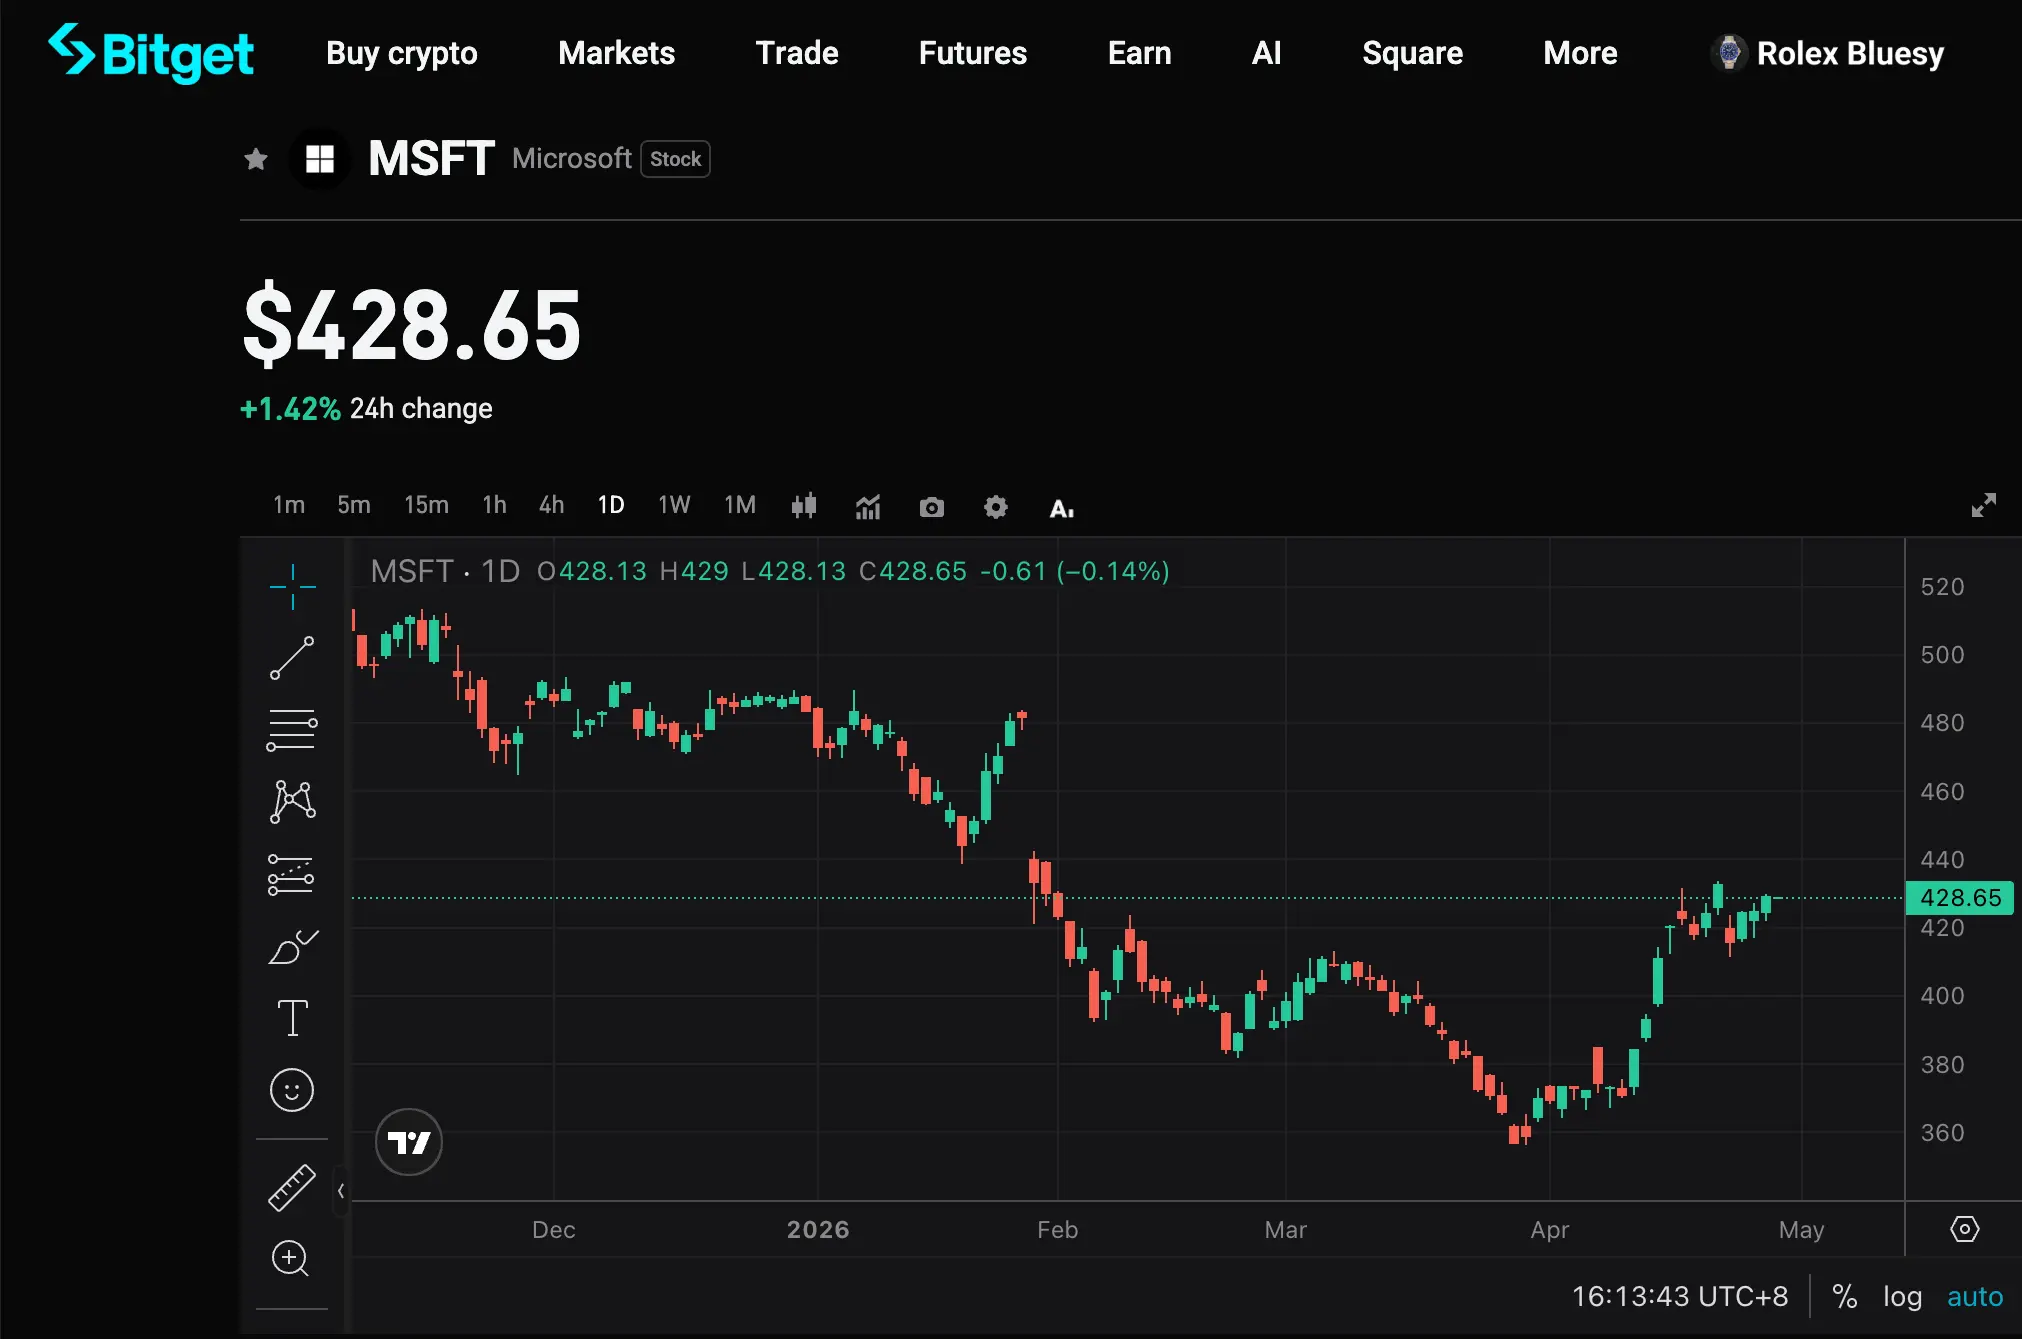Toggle log scale on price axis

pos(1902,1297)
